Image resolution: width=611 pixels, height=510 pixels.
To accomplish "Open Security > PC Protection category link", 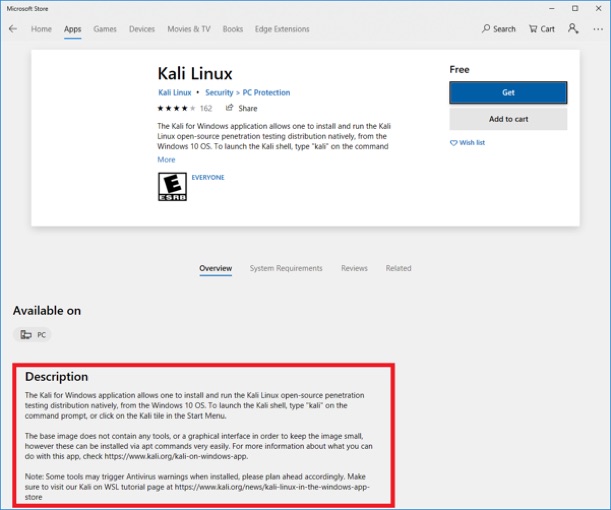I will pyautogui.click(x=248, y=93).
